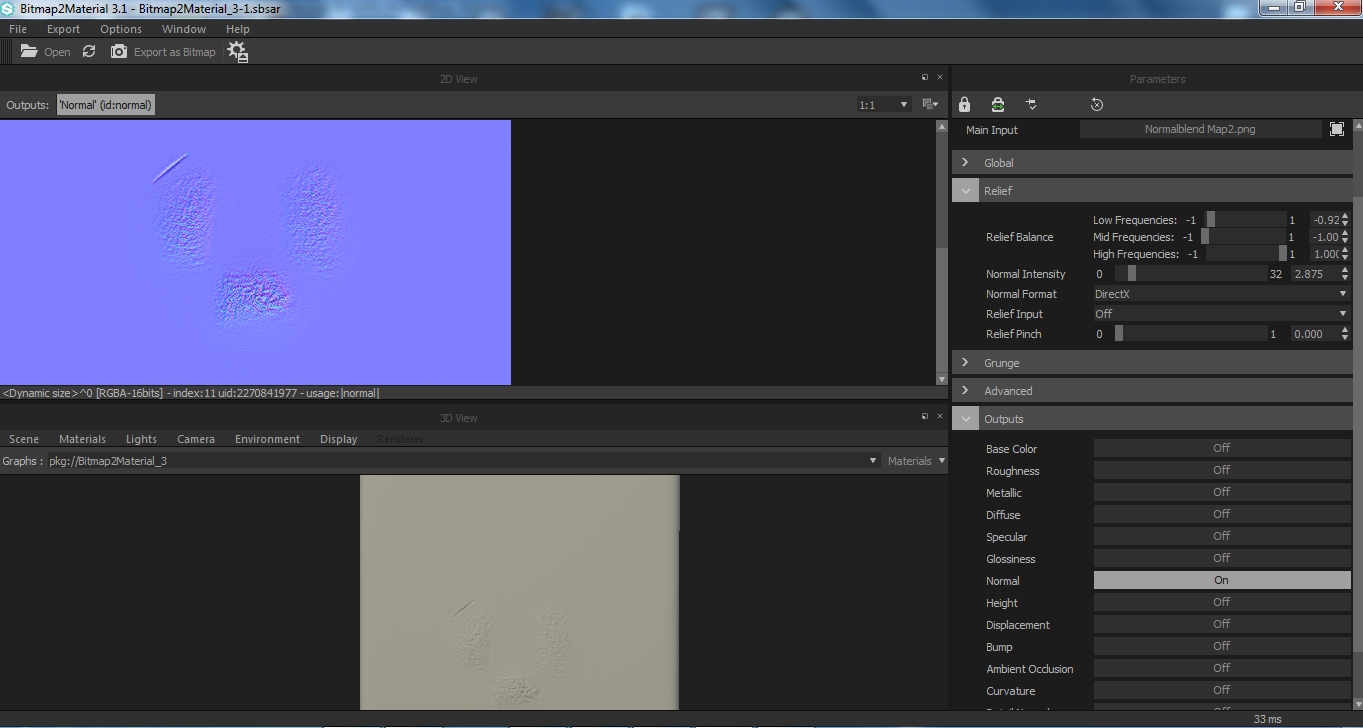This screenshot has width=1363, height=728.
Task: Open the gear settings icon in toolbar
Action: click(237, 52)
